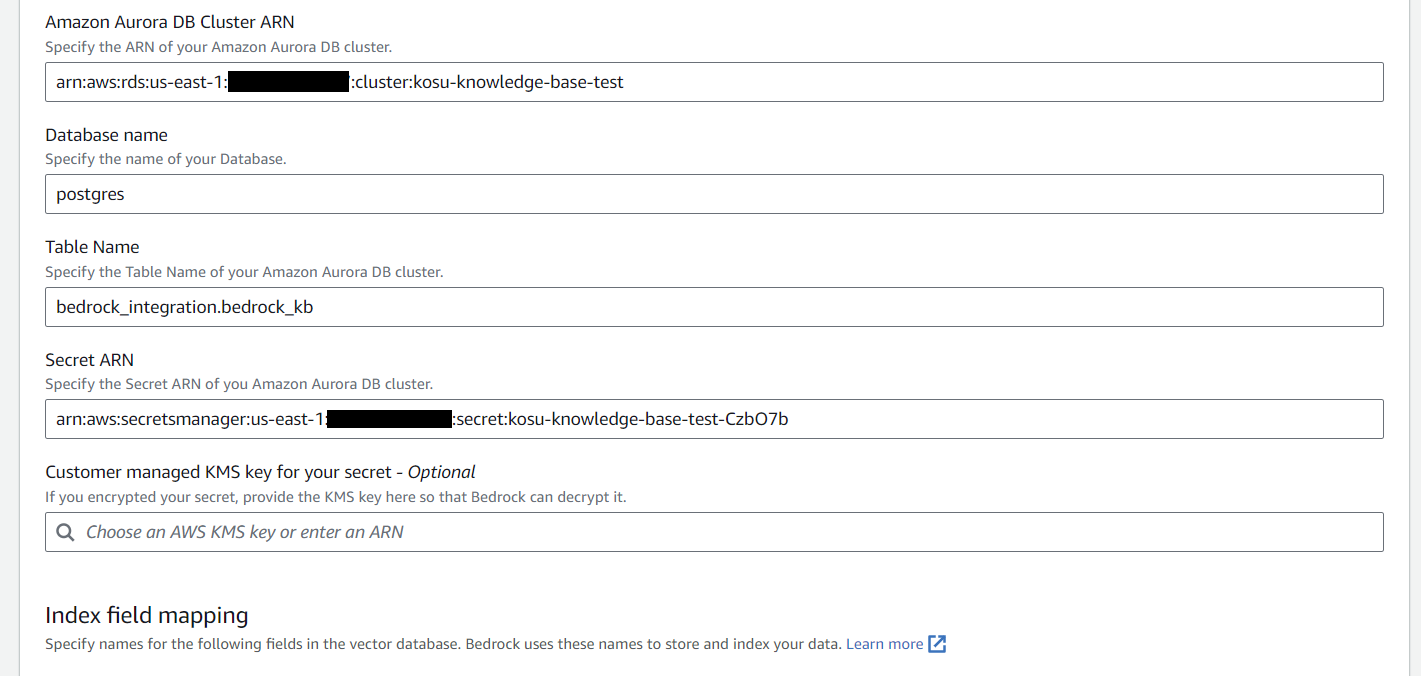Click the Secret ARN label
Screen dimensions: 1421x676
tap(89, 359)
